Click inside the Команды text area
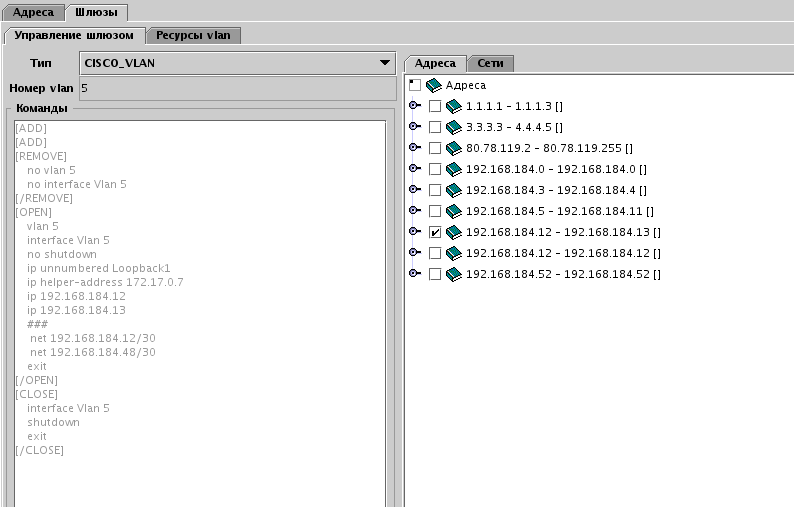The width and height of the screenshot is (794, 507). pos(200,300)
